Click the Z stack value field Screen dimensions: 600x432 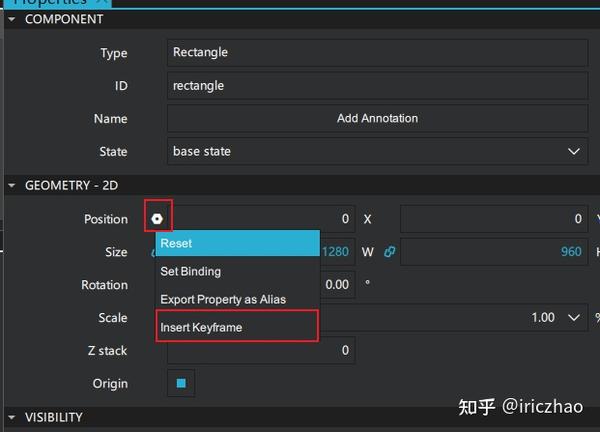pyautogui.click(x=260, y=350)
